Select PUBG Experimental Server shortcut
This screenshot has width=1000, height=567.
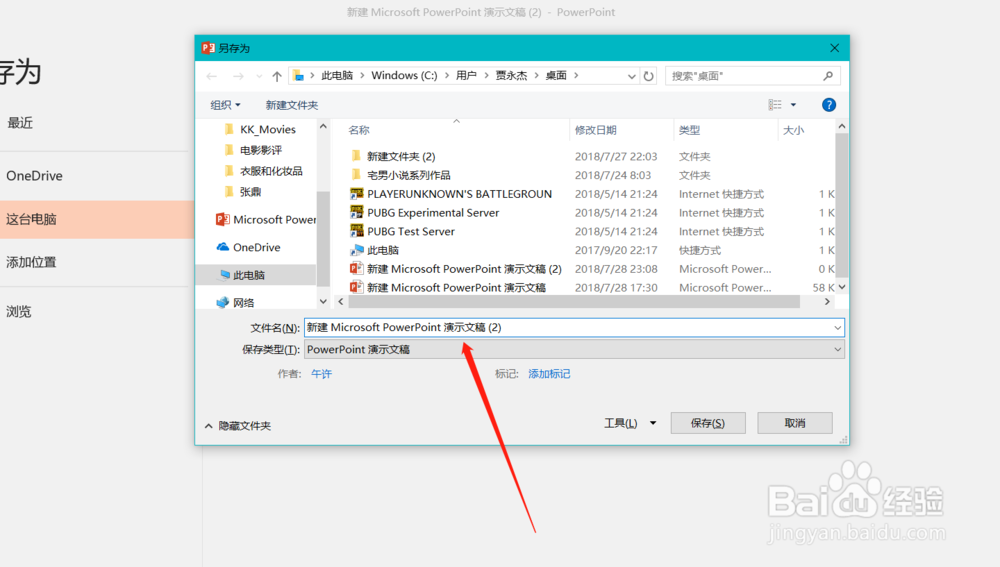coord(591,212)
